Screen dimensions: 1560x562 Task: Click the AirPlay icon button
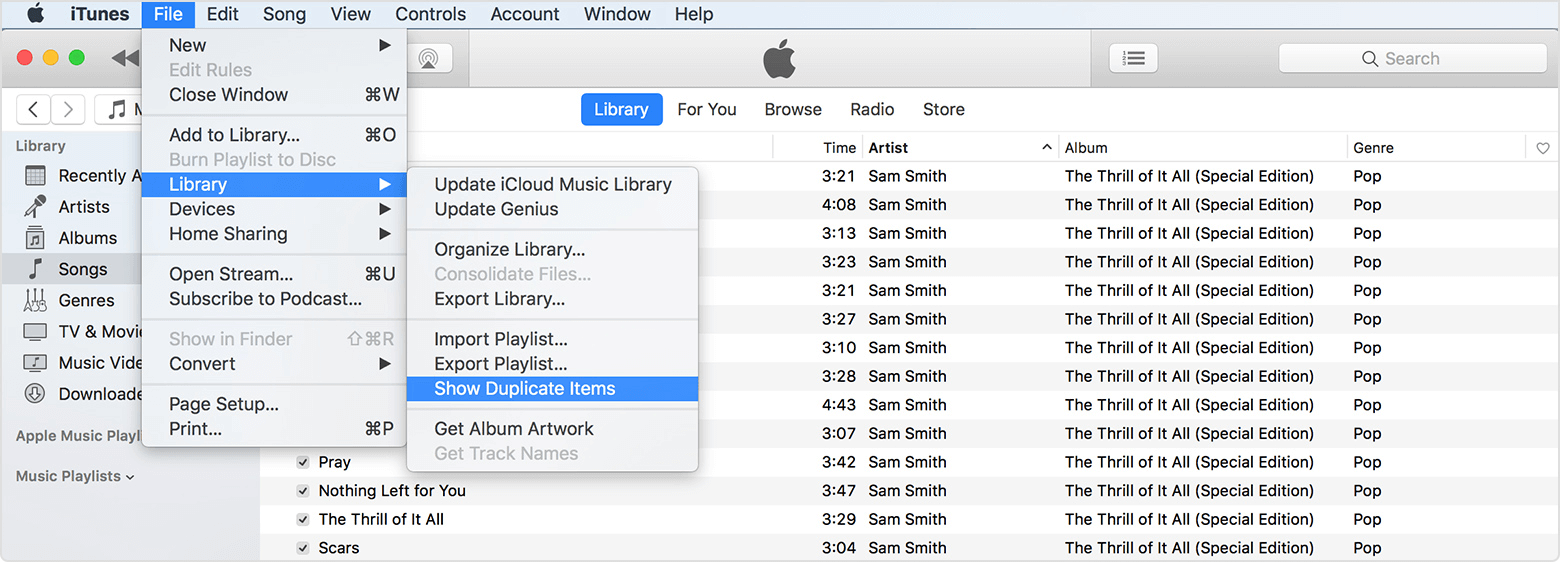pyautogui.click(x=428, y=58)
